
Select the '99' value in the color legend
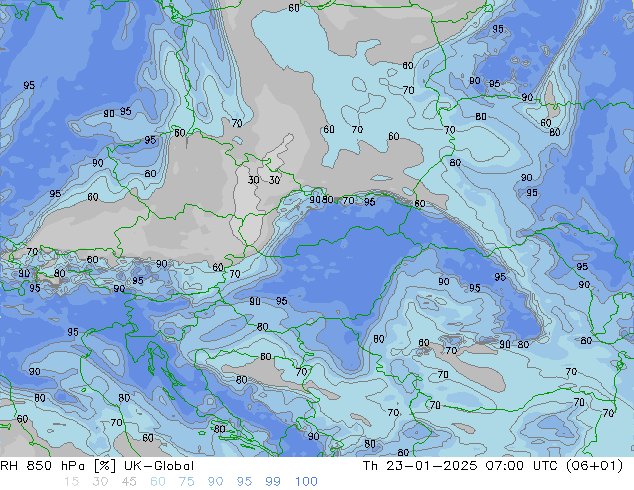(273, 482)
